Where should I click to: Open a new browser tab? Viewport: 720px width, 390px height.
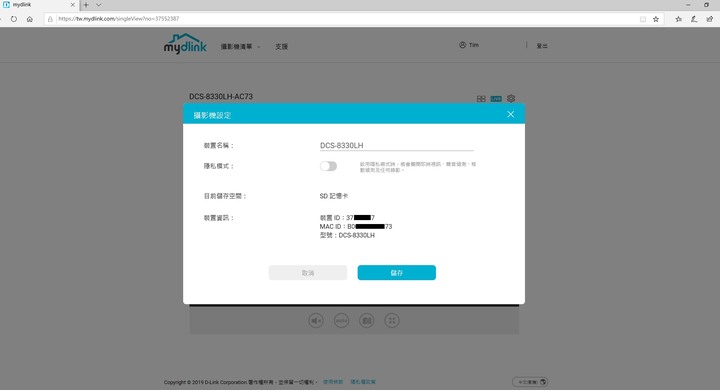click(86, 5)
